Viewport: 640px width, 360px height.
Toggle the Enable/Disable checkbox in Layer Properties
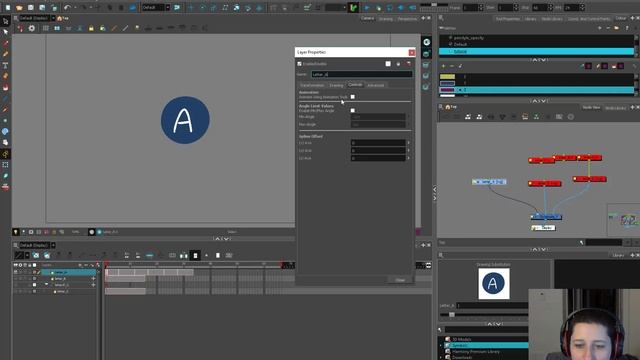coord(300,64)
